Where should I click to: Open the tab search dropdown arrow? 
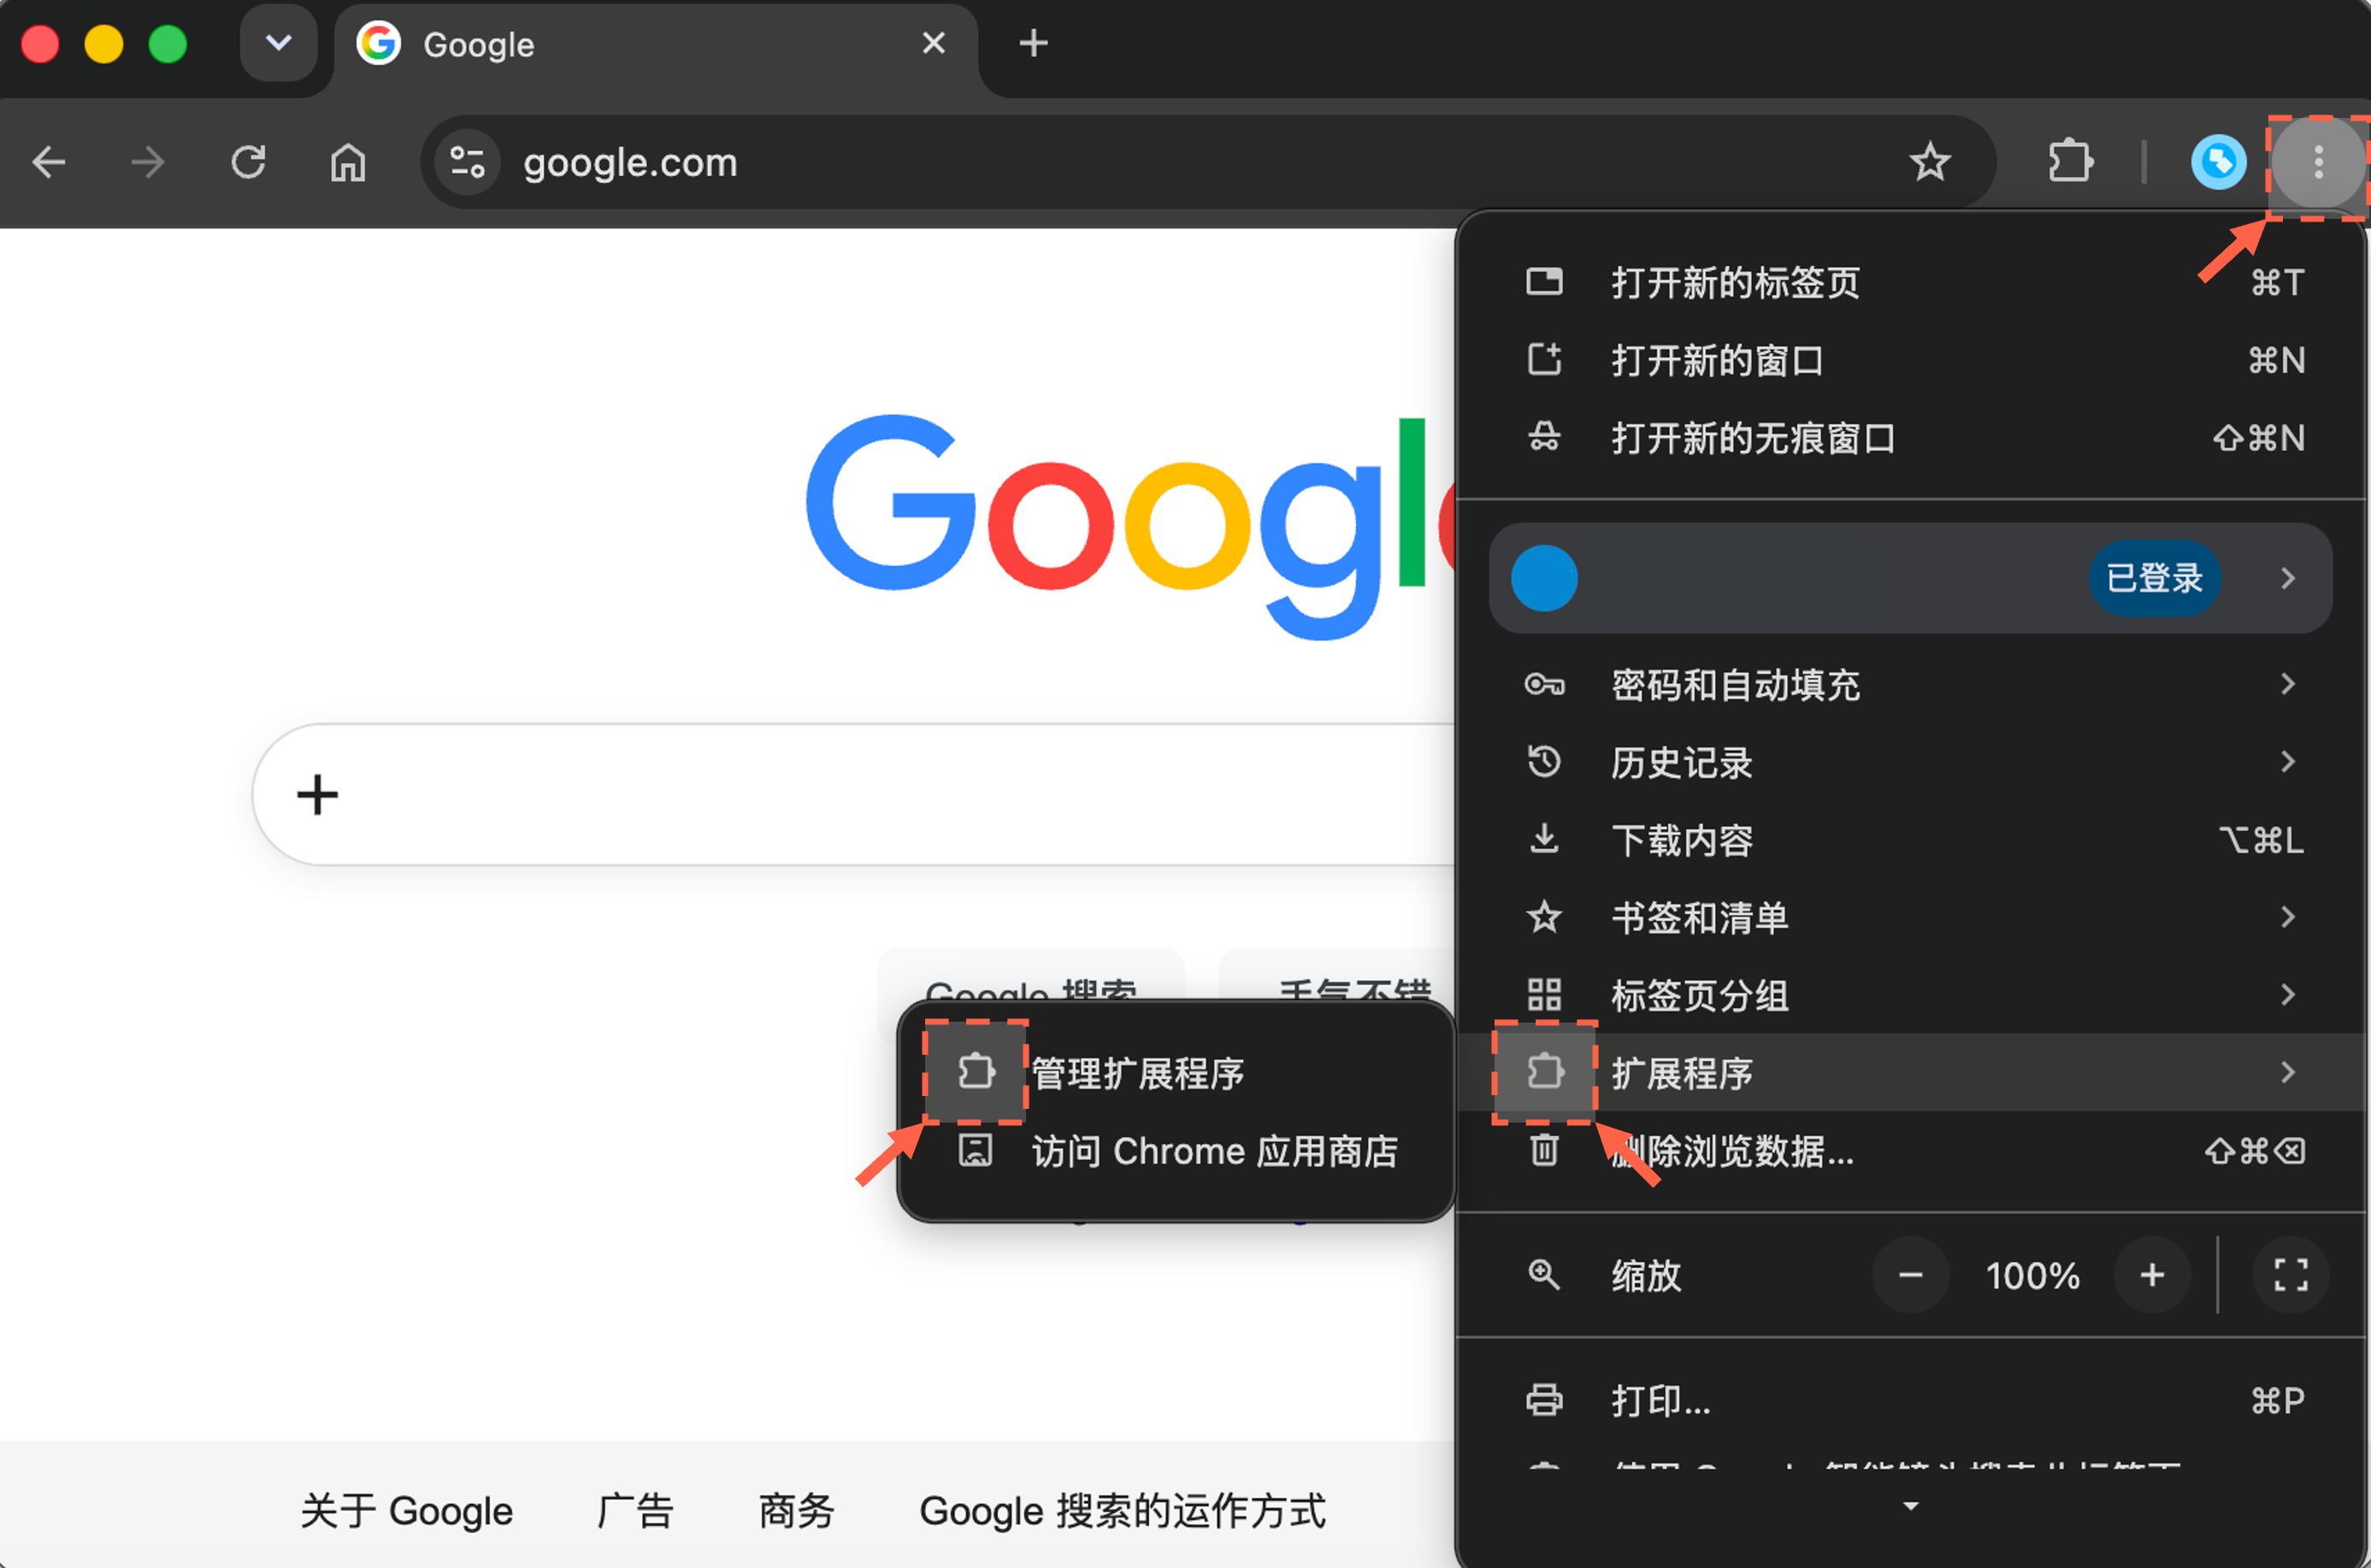tap(279, 43)
